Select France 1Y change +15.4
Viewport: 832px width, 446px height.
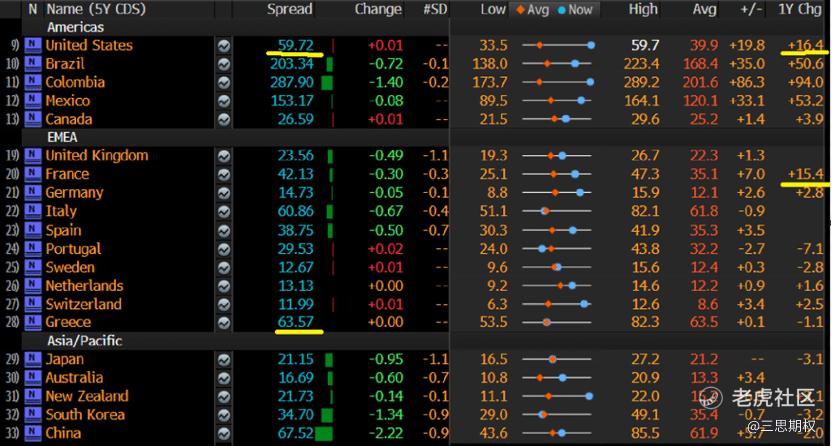[x=805, y=174]
